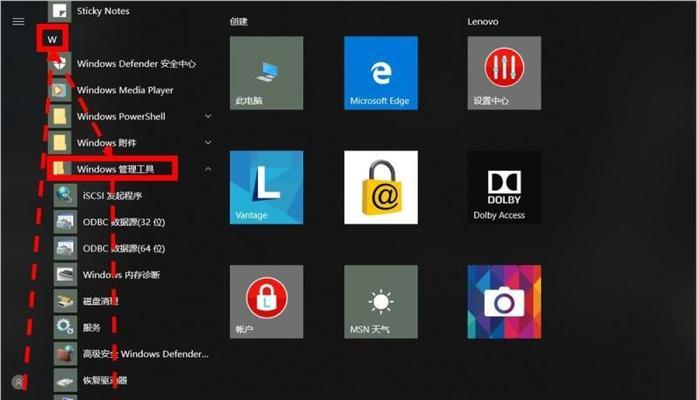Expand the Windows 附件 folder chevron
This screenshot has height=400, width=697.
[208, 143]
